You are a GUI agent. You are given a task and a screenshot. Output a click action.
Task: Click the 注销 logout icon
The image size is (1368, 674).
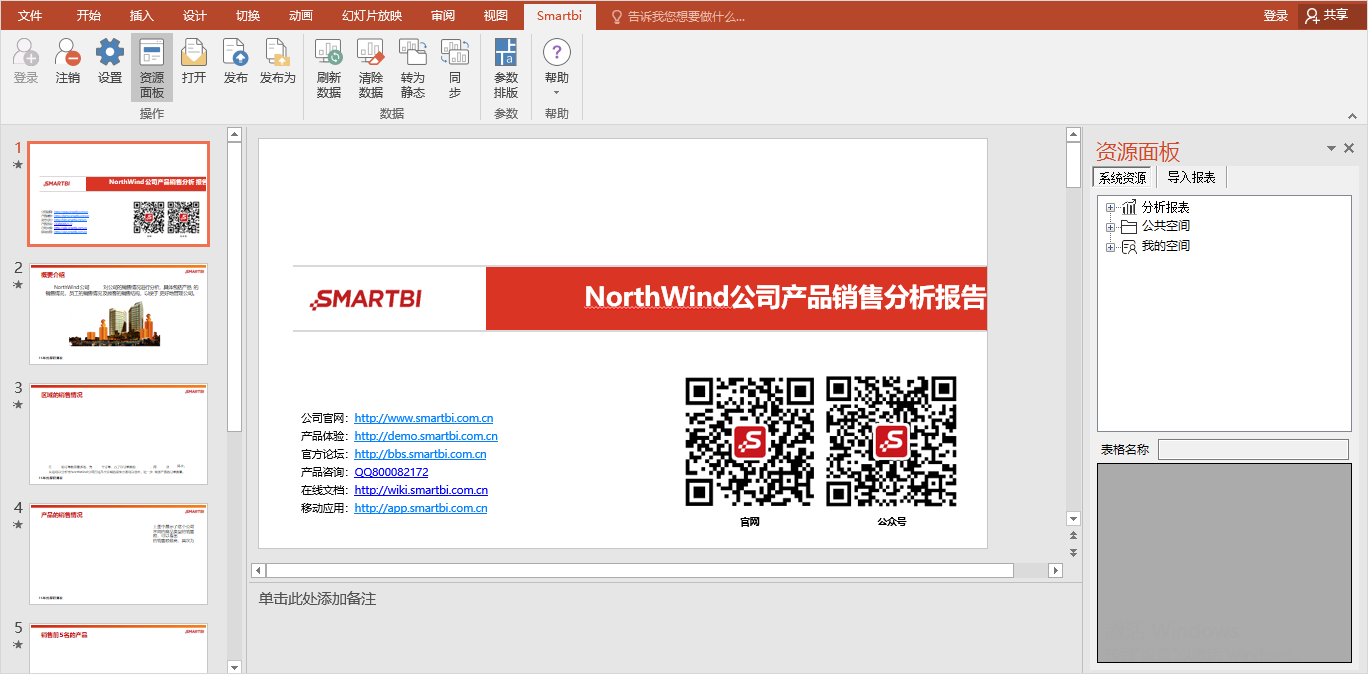point(68,62)
